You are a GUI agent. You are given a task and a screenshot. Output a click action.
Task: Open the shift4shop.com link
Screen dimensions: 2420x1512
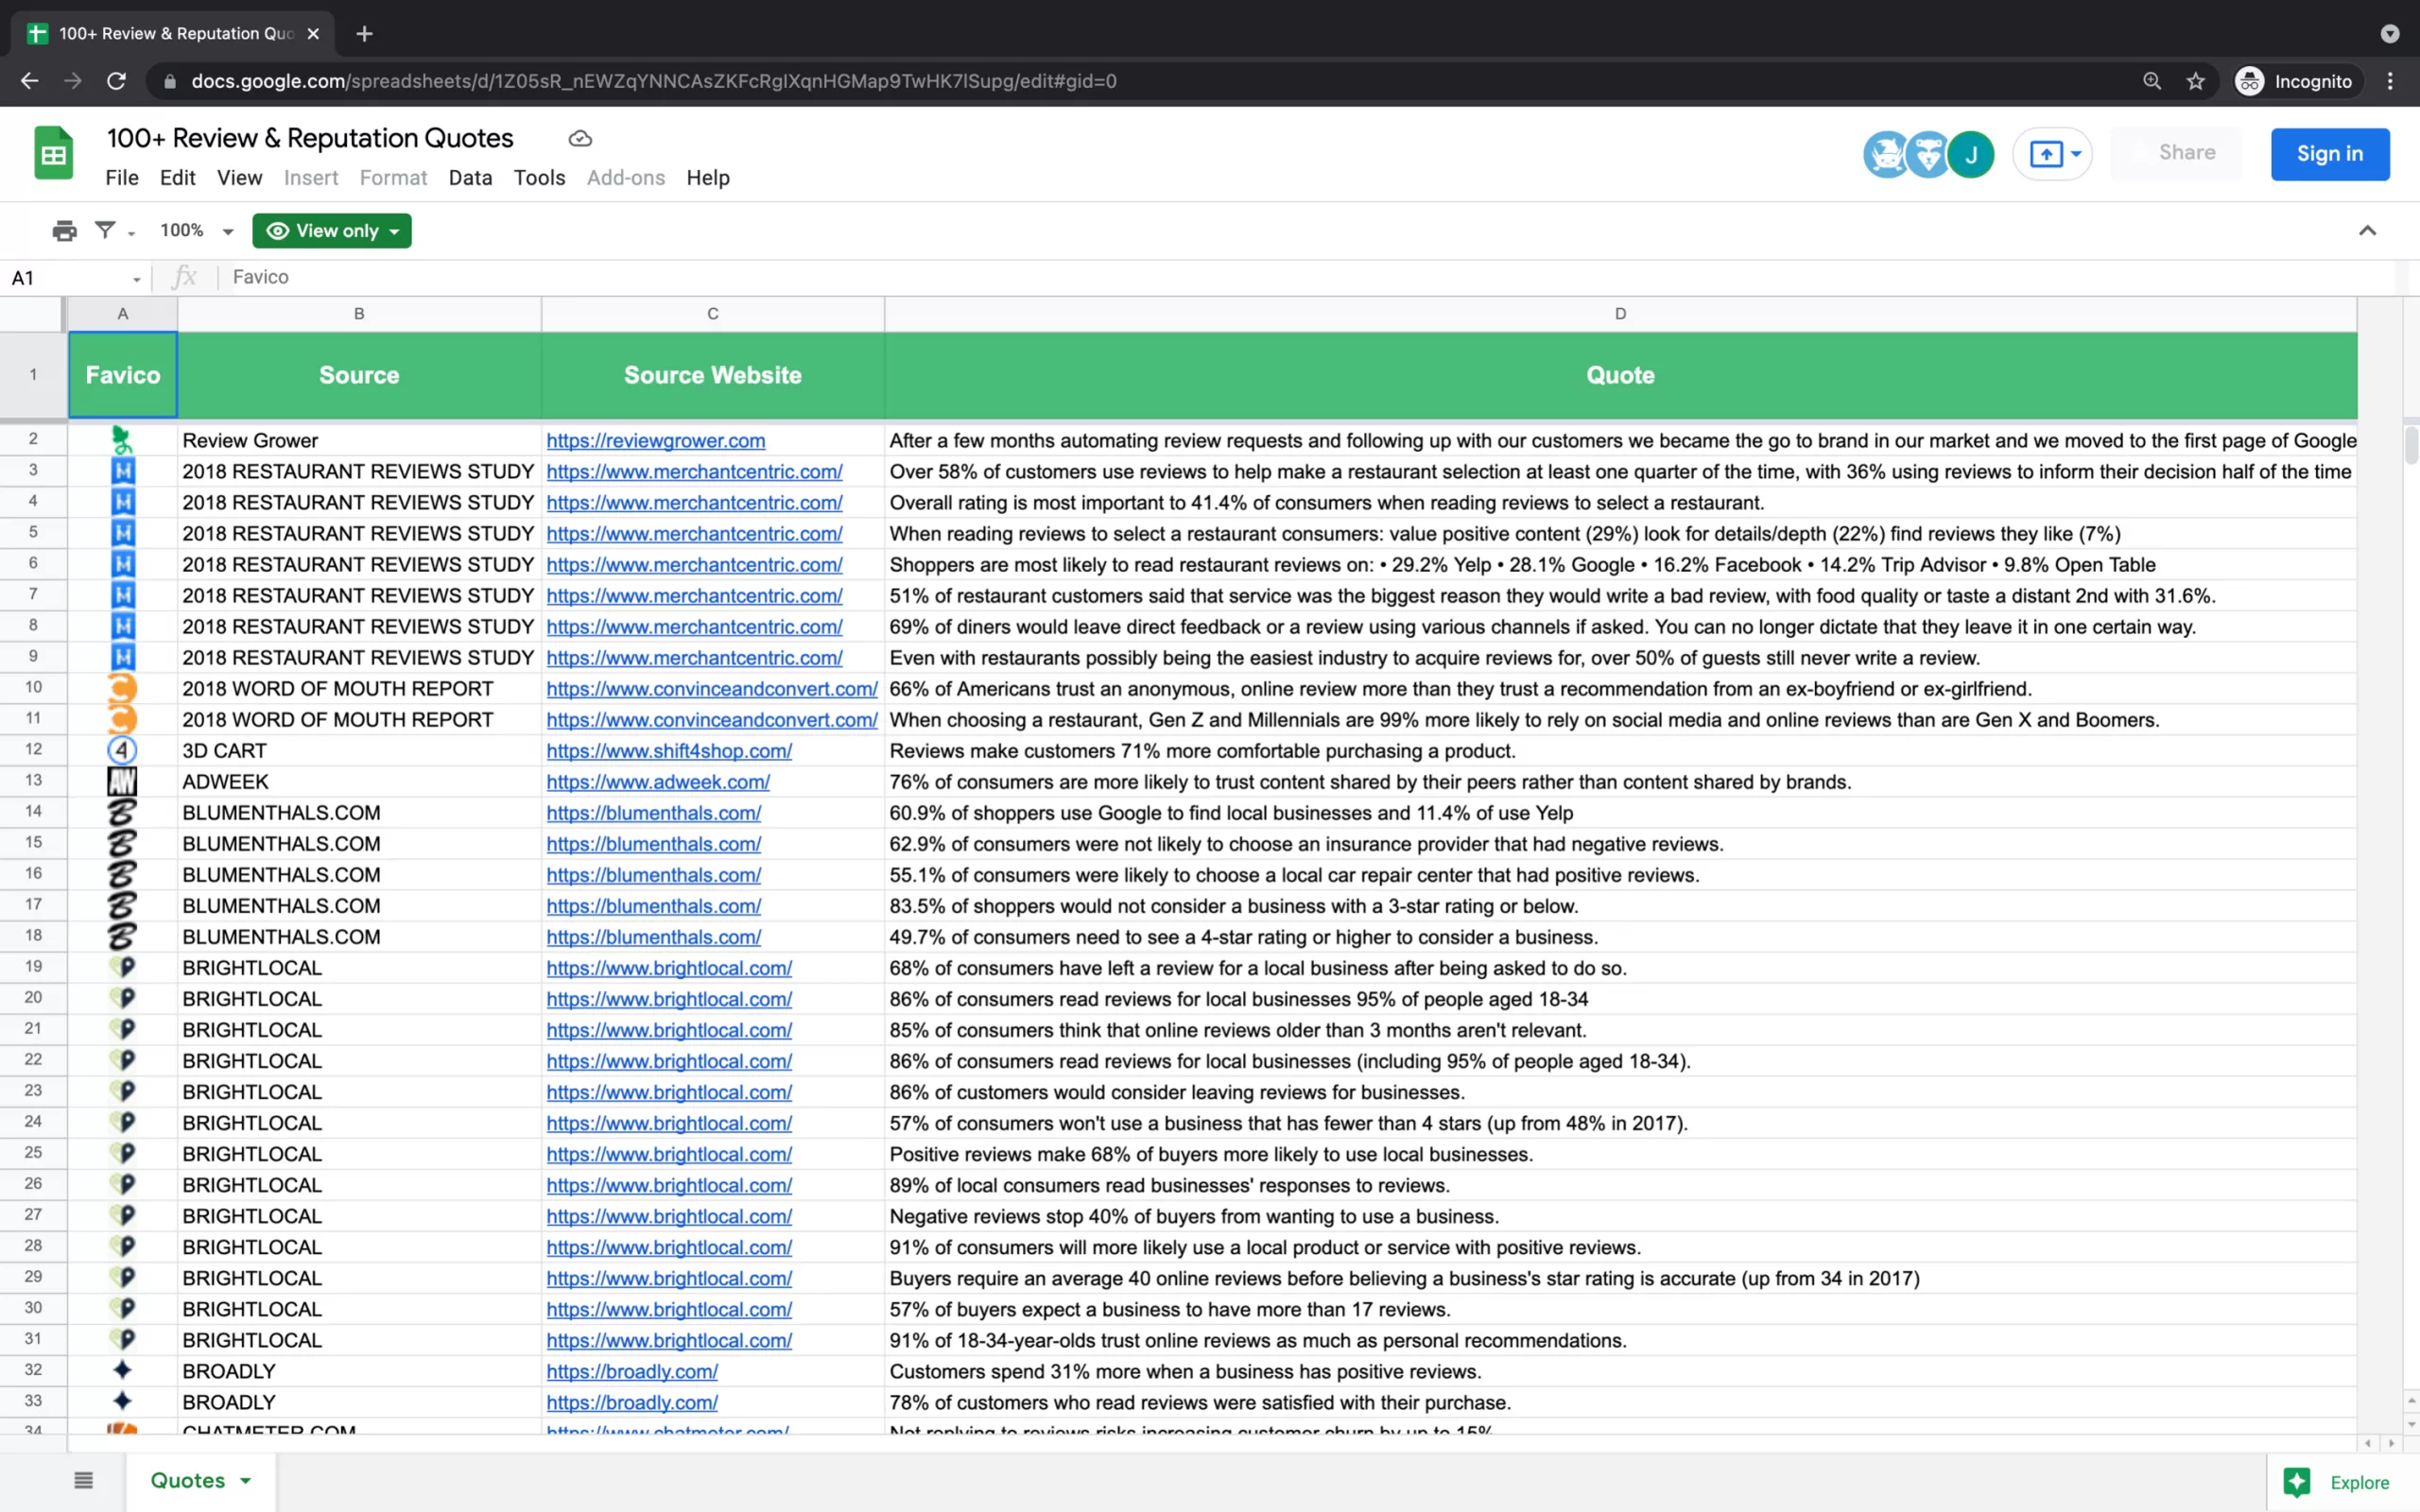click(669, 751)
